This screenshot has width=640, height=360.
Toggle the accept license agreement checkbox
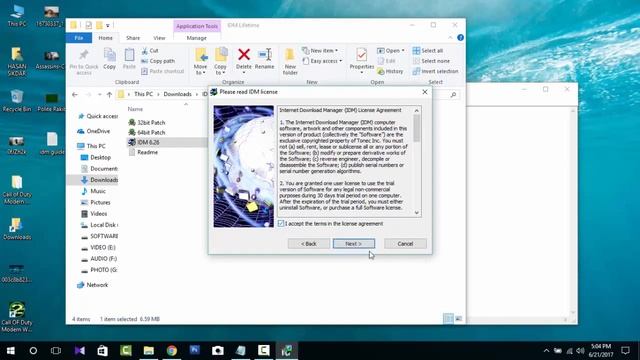pyautogui.click(x=281, y=224)
